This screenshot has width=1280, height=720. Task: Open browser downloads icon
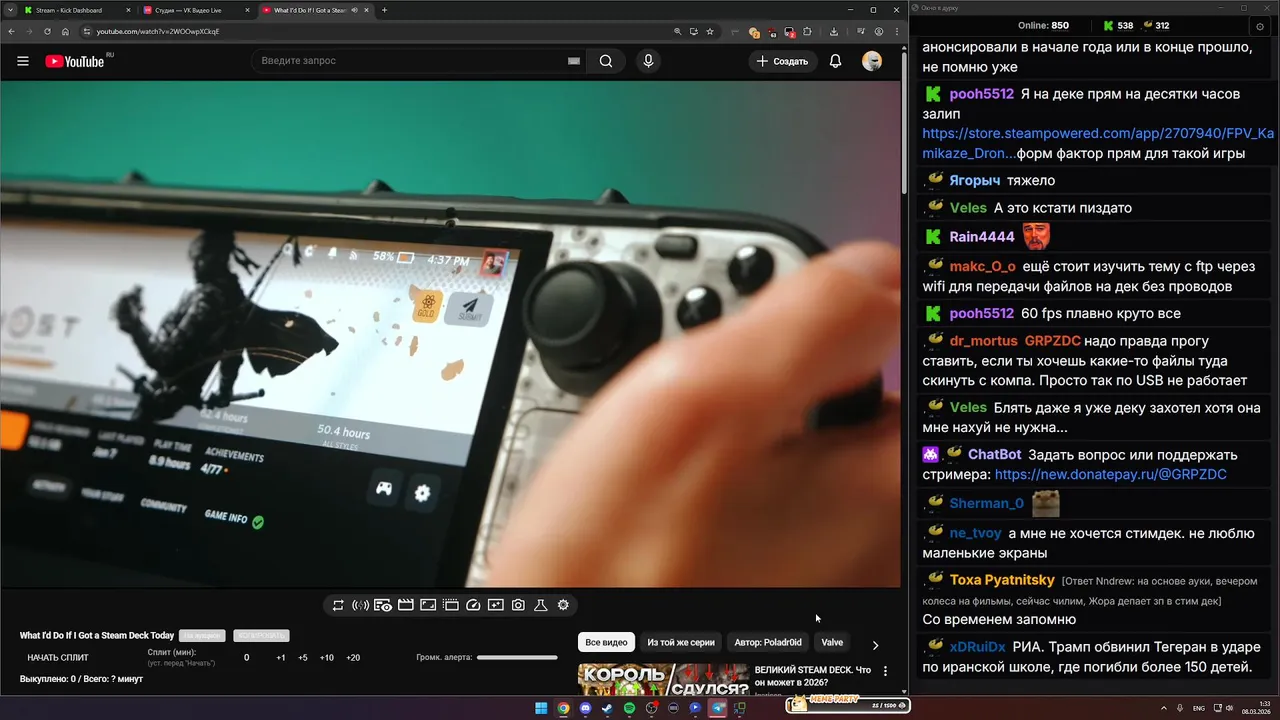point(833,31)
